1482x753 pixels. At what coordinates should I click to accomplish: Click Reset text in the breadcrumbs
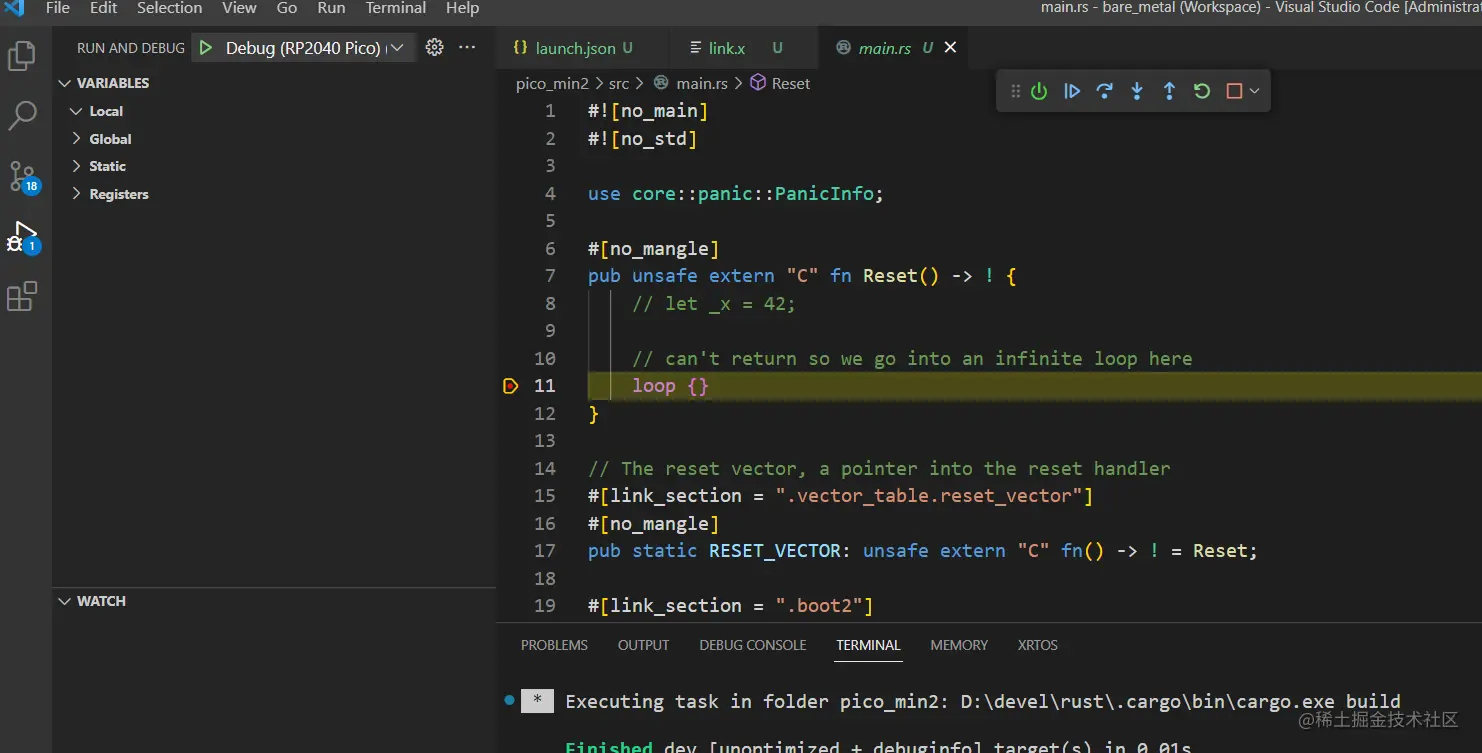tap(791, 83)
